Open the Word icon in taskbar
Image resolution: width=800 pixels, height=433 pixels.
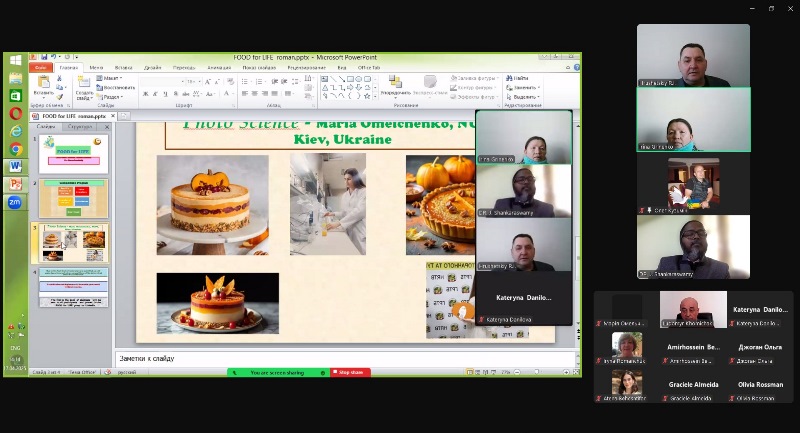pyautogui.click(x=15, y=166)
